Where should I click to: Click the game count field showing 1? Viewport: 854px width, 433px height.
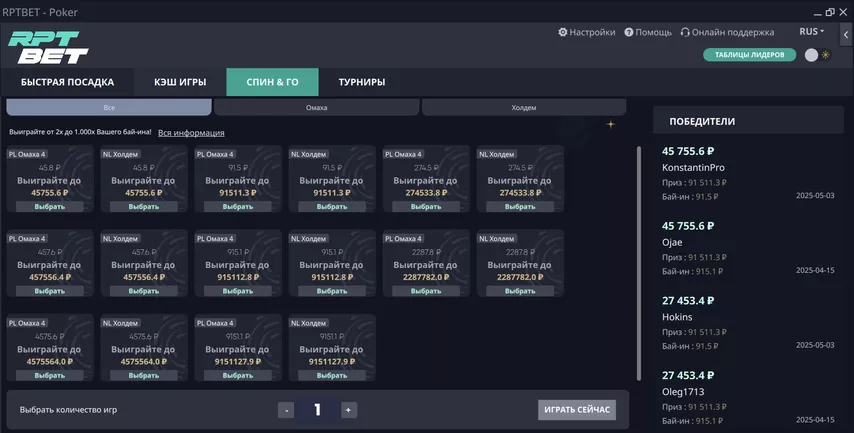pos(318,410)
